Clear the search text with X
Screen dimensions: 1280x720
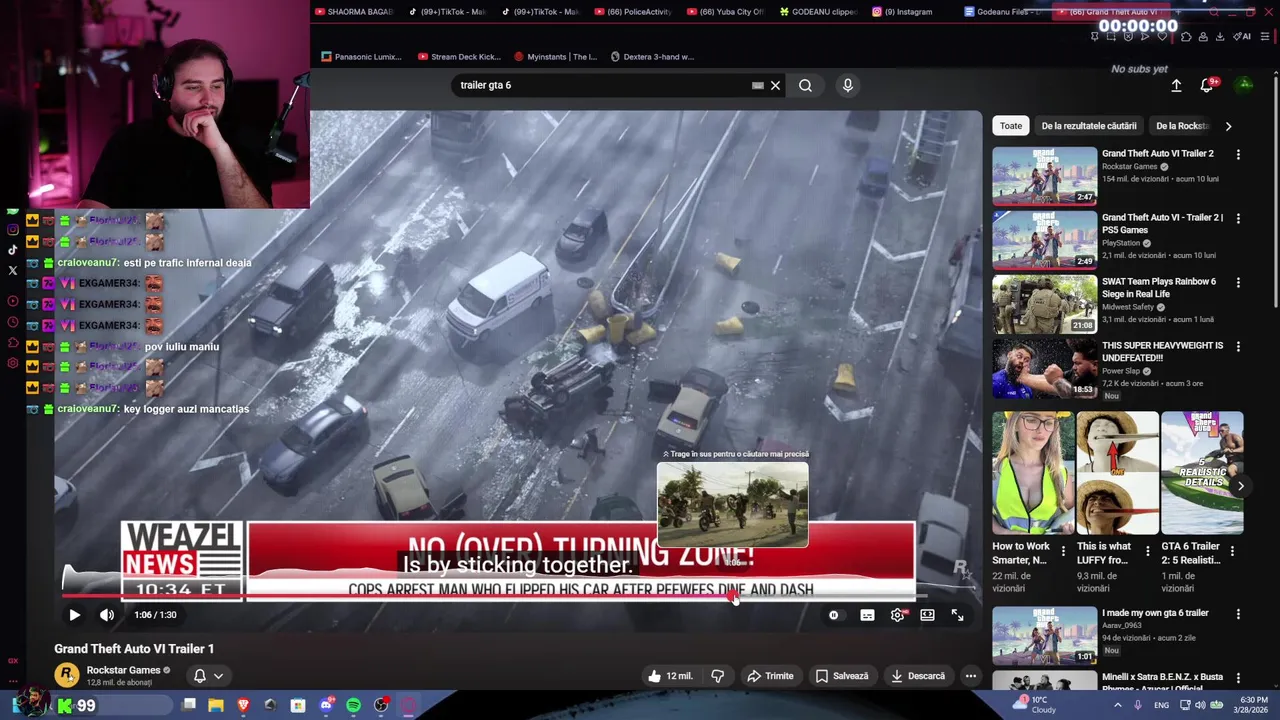775,85
